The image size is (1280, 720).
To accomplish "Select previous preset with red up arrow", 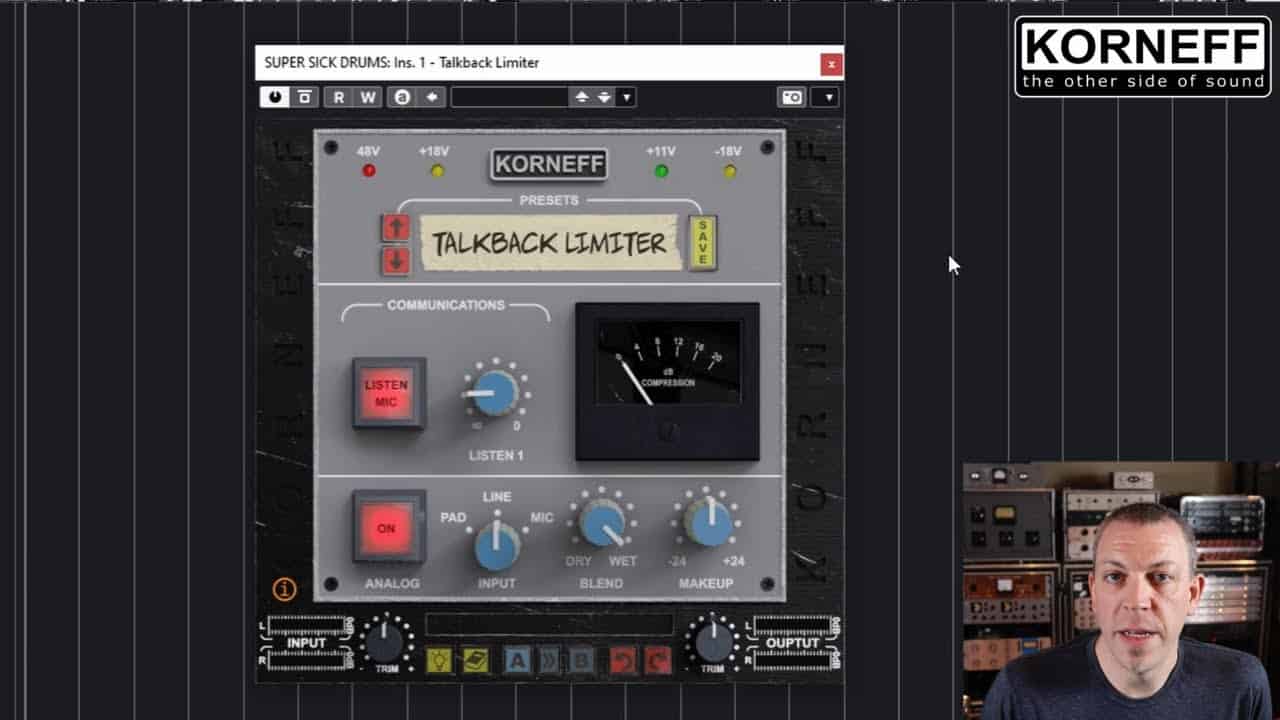I will coord(395,228).
